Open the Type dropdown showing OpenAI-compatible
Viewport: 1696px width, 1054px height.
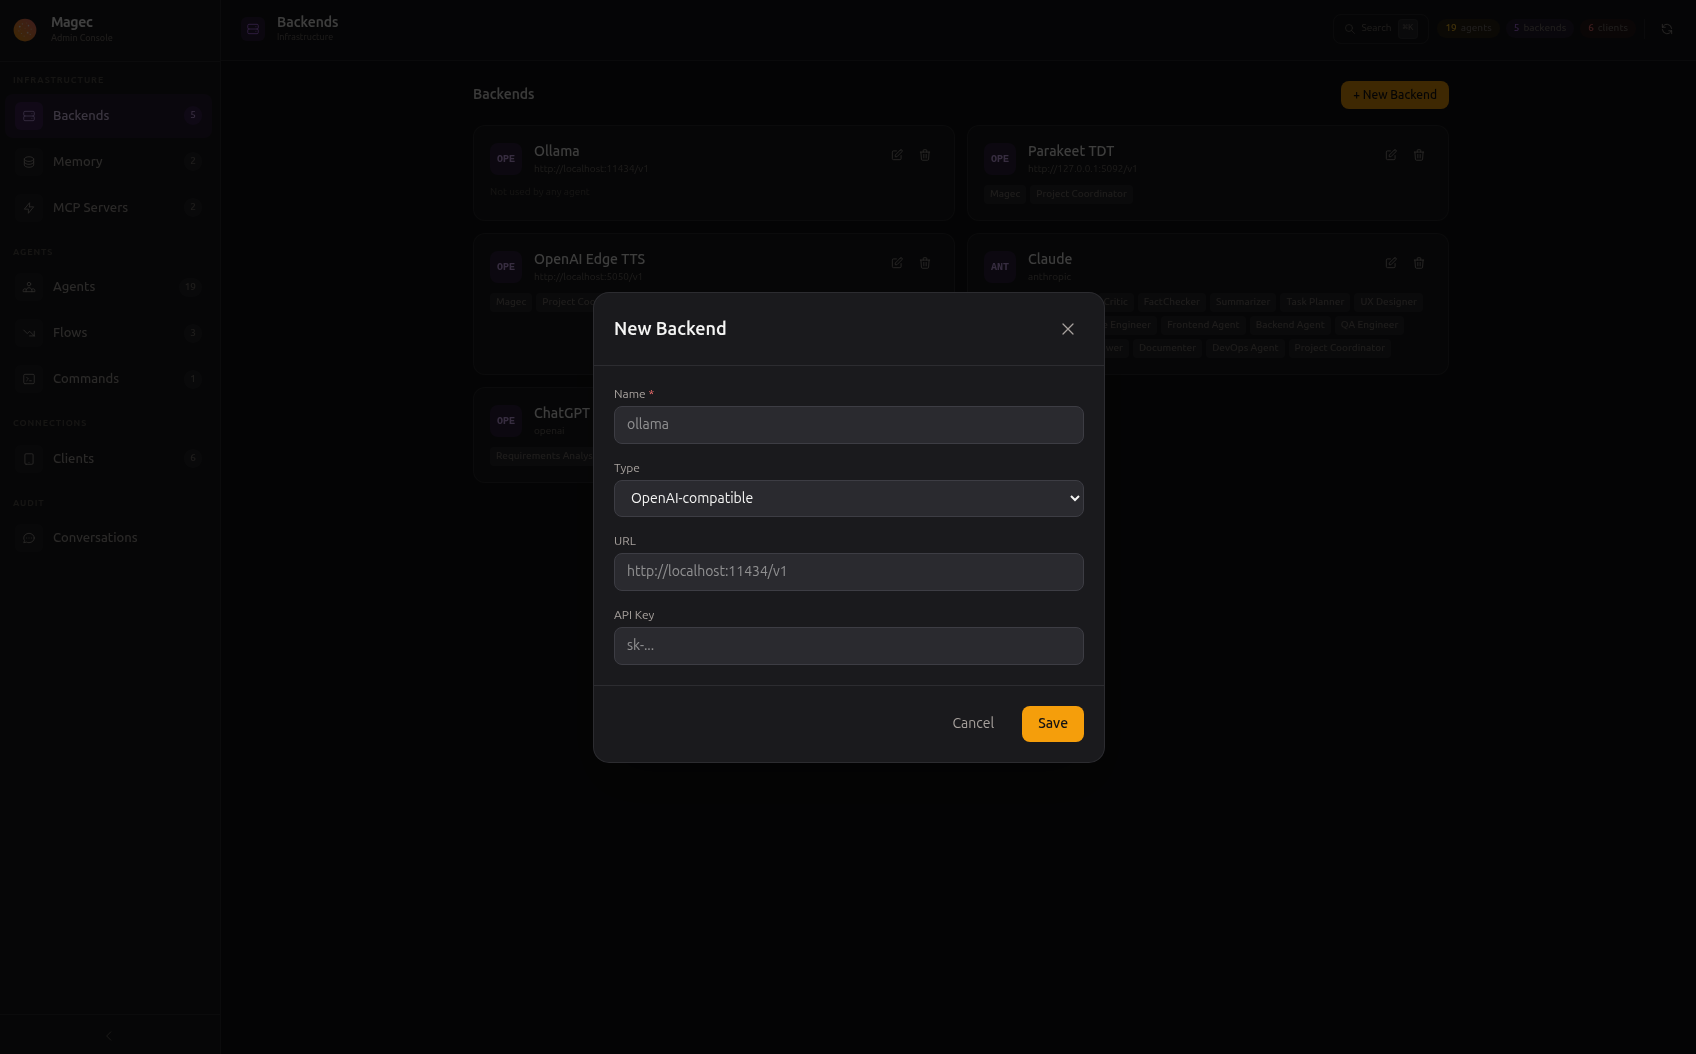[848, 497]
